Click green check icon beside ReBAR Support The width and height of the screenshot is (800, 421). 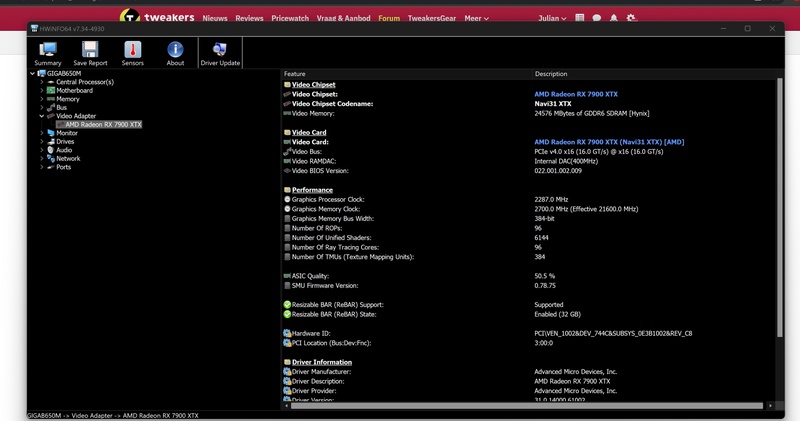tap(287, 305)
